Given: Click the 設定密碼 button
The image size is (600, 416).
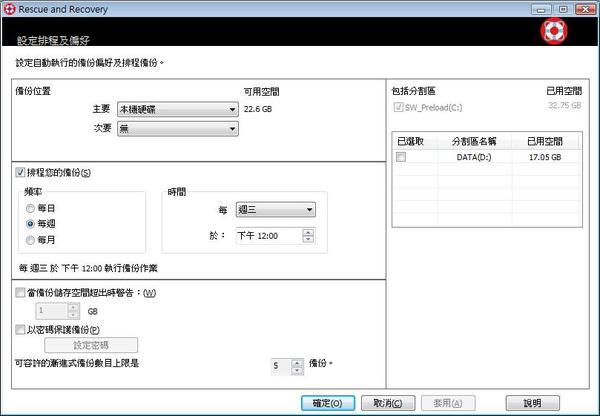Looking at the screenshot, I should [91, 345].
